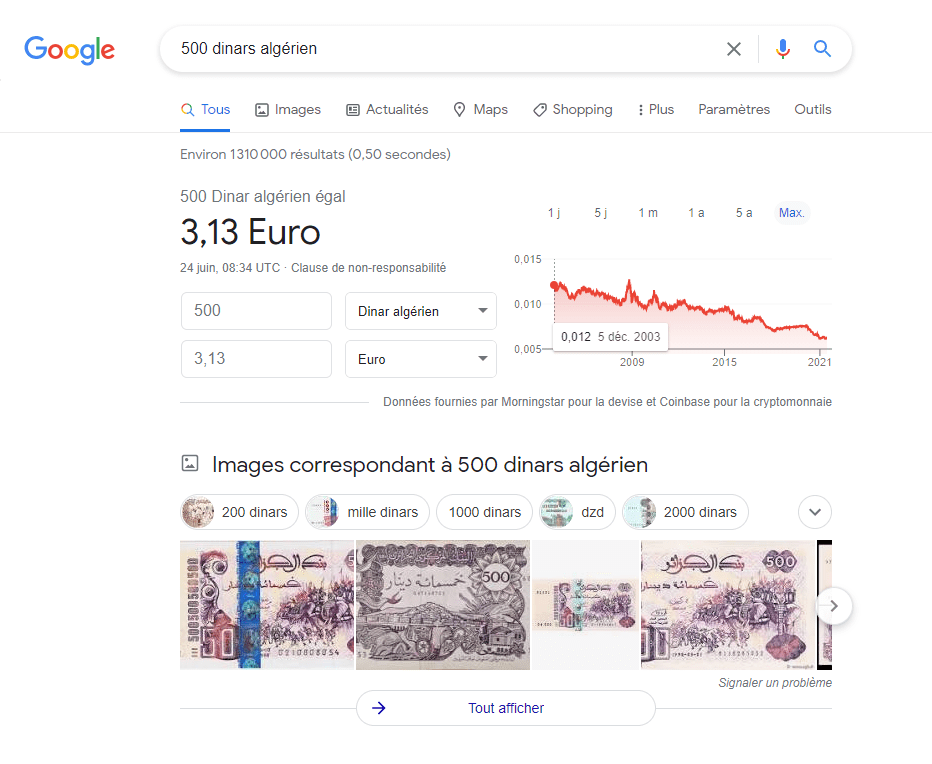Select the 5 a chart range
932x764 pixels.
744,213
